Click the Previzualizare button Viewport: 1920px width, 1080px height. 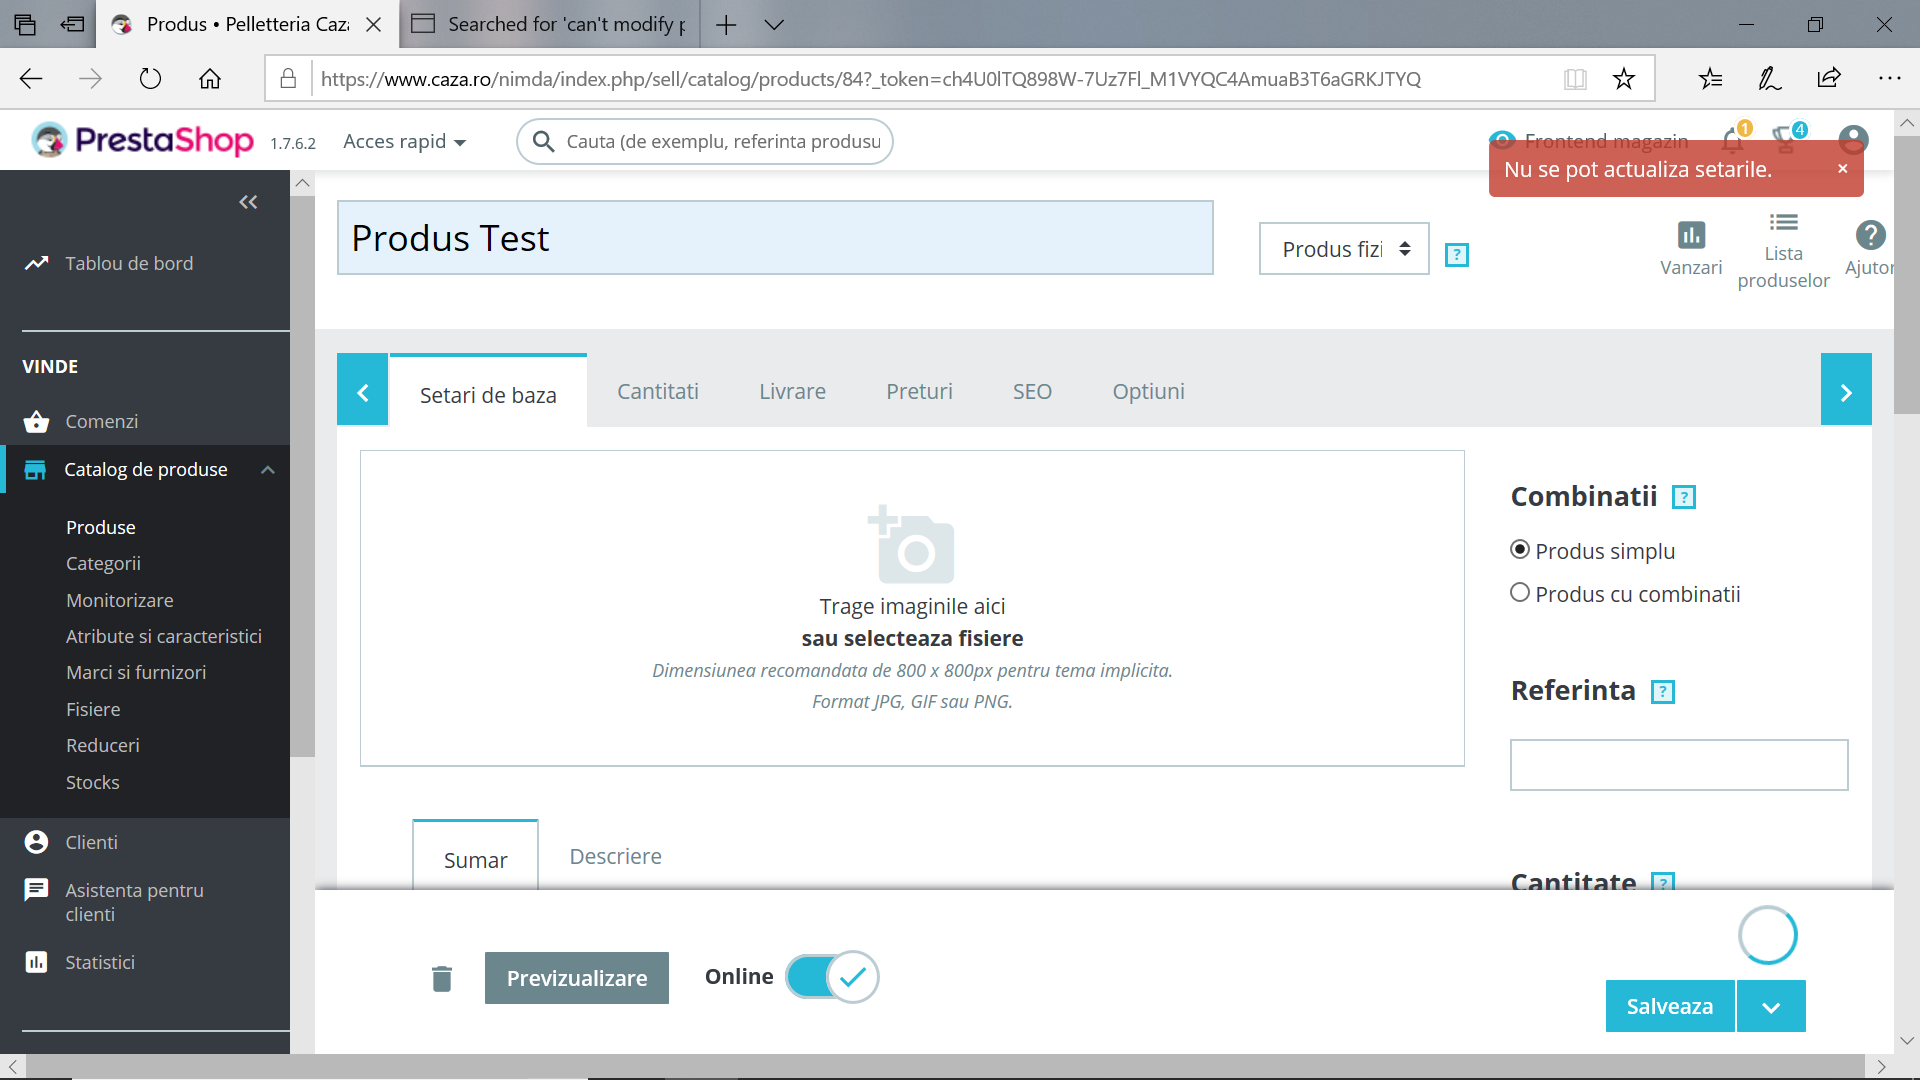577,978
